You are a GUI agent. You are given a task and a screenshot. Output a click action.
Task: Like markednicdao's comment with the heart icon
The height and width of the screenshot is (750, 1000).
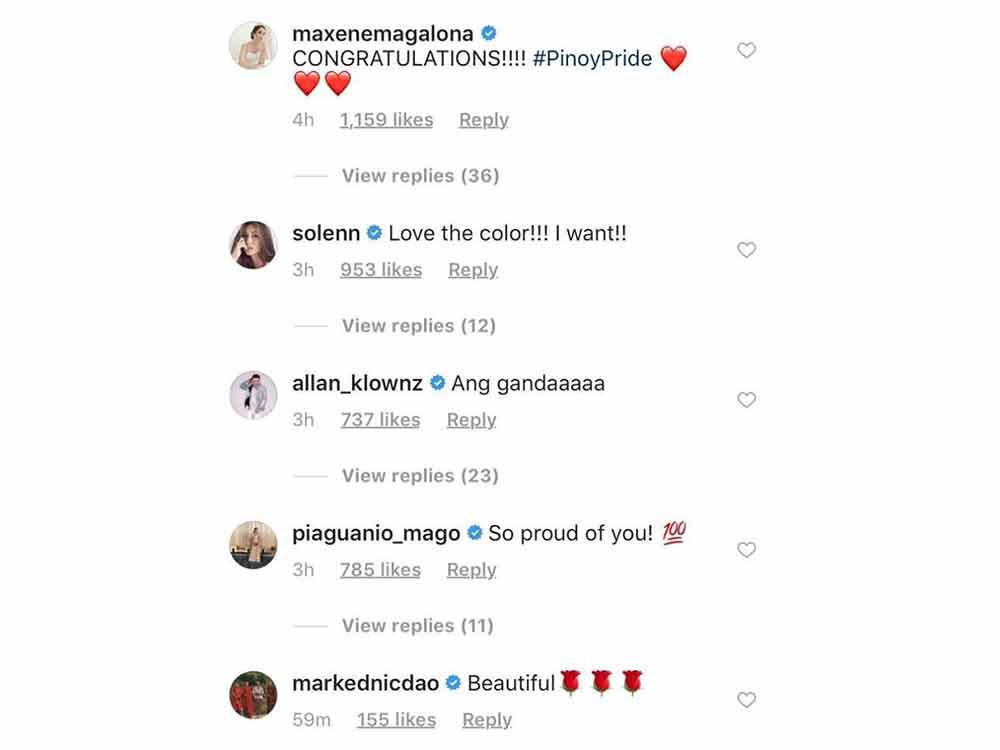746,700
